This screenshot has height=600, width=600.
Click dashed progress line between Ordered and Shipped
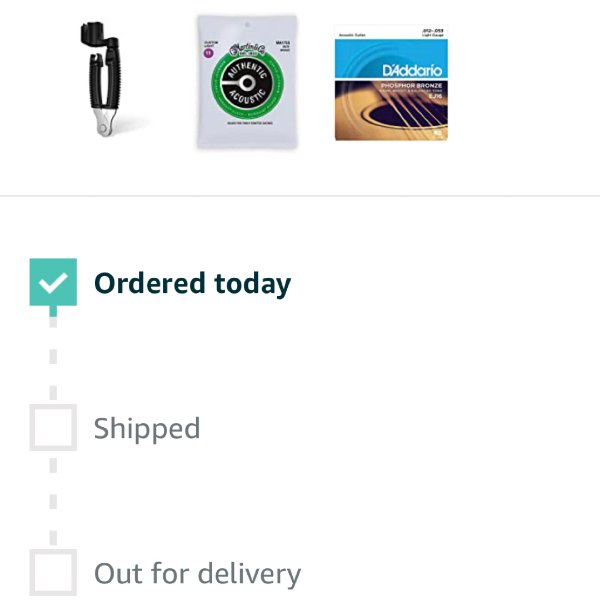coord(53,355)
